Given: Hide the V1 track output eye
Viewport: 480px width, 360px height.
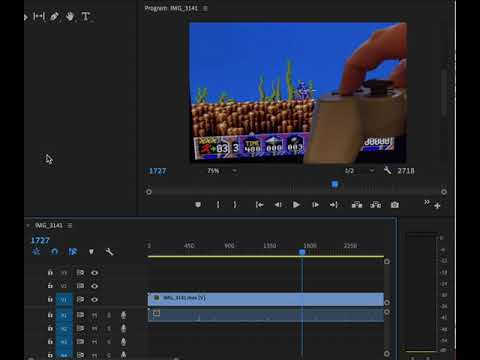Looking at the screenshot, I should 95,299.
